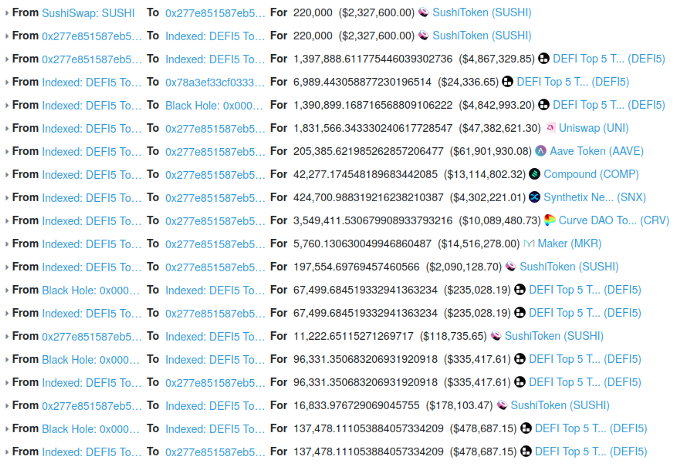
Task: Click the ($14,516,278.00) Maker value
Action: (479, 244)
